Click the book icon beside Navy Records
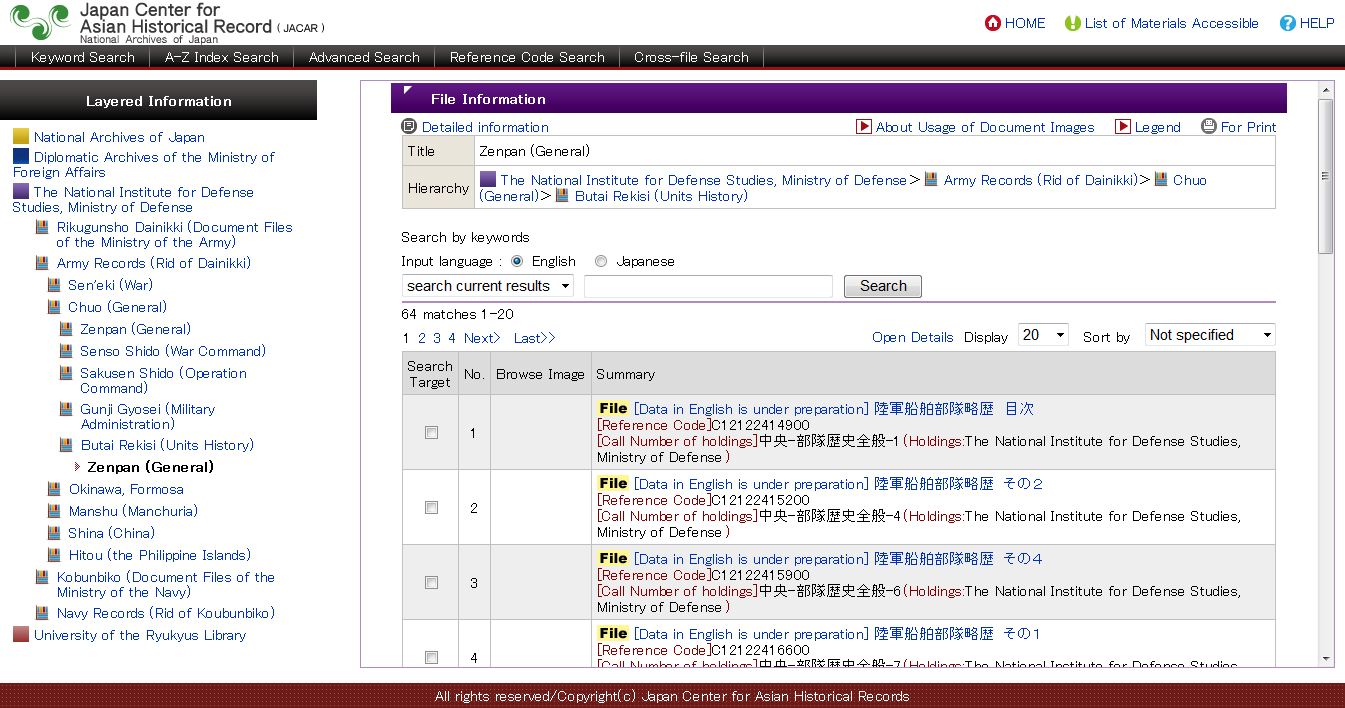The width and height of the screenshot is (1345, 708). click(x=42, y=613)
